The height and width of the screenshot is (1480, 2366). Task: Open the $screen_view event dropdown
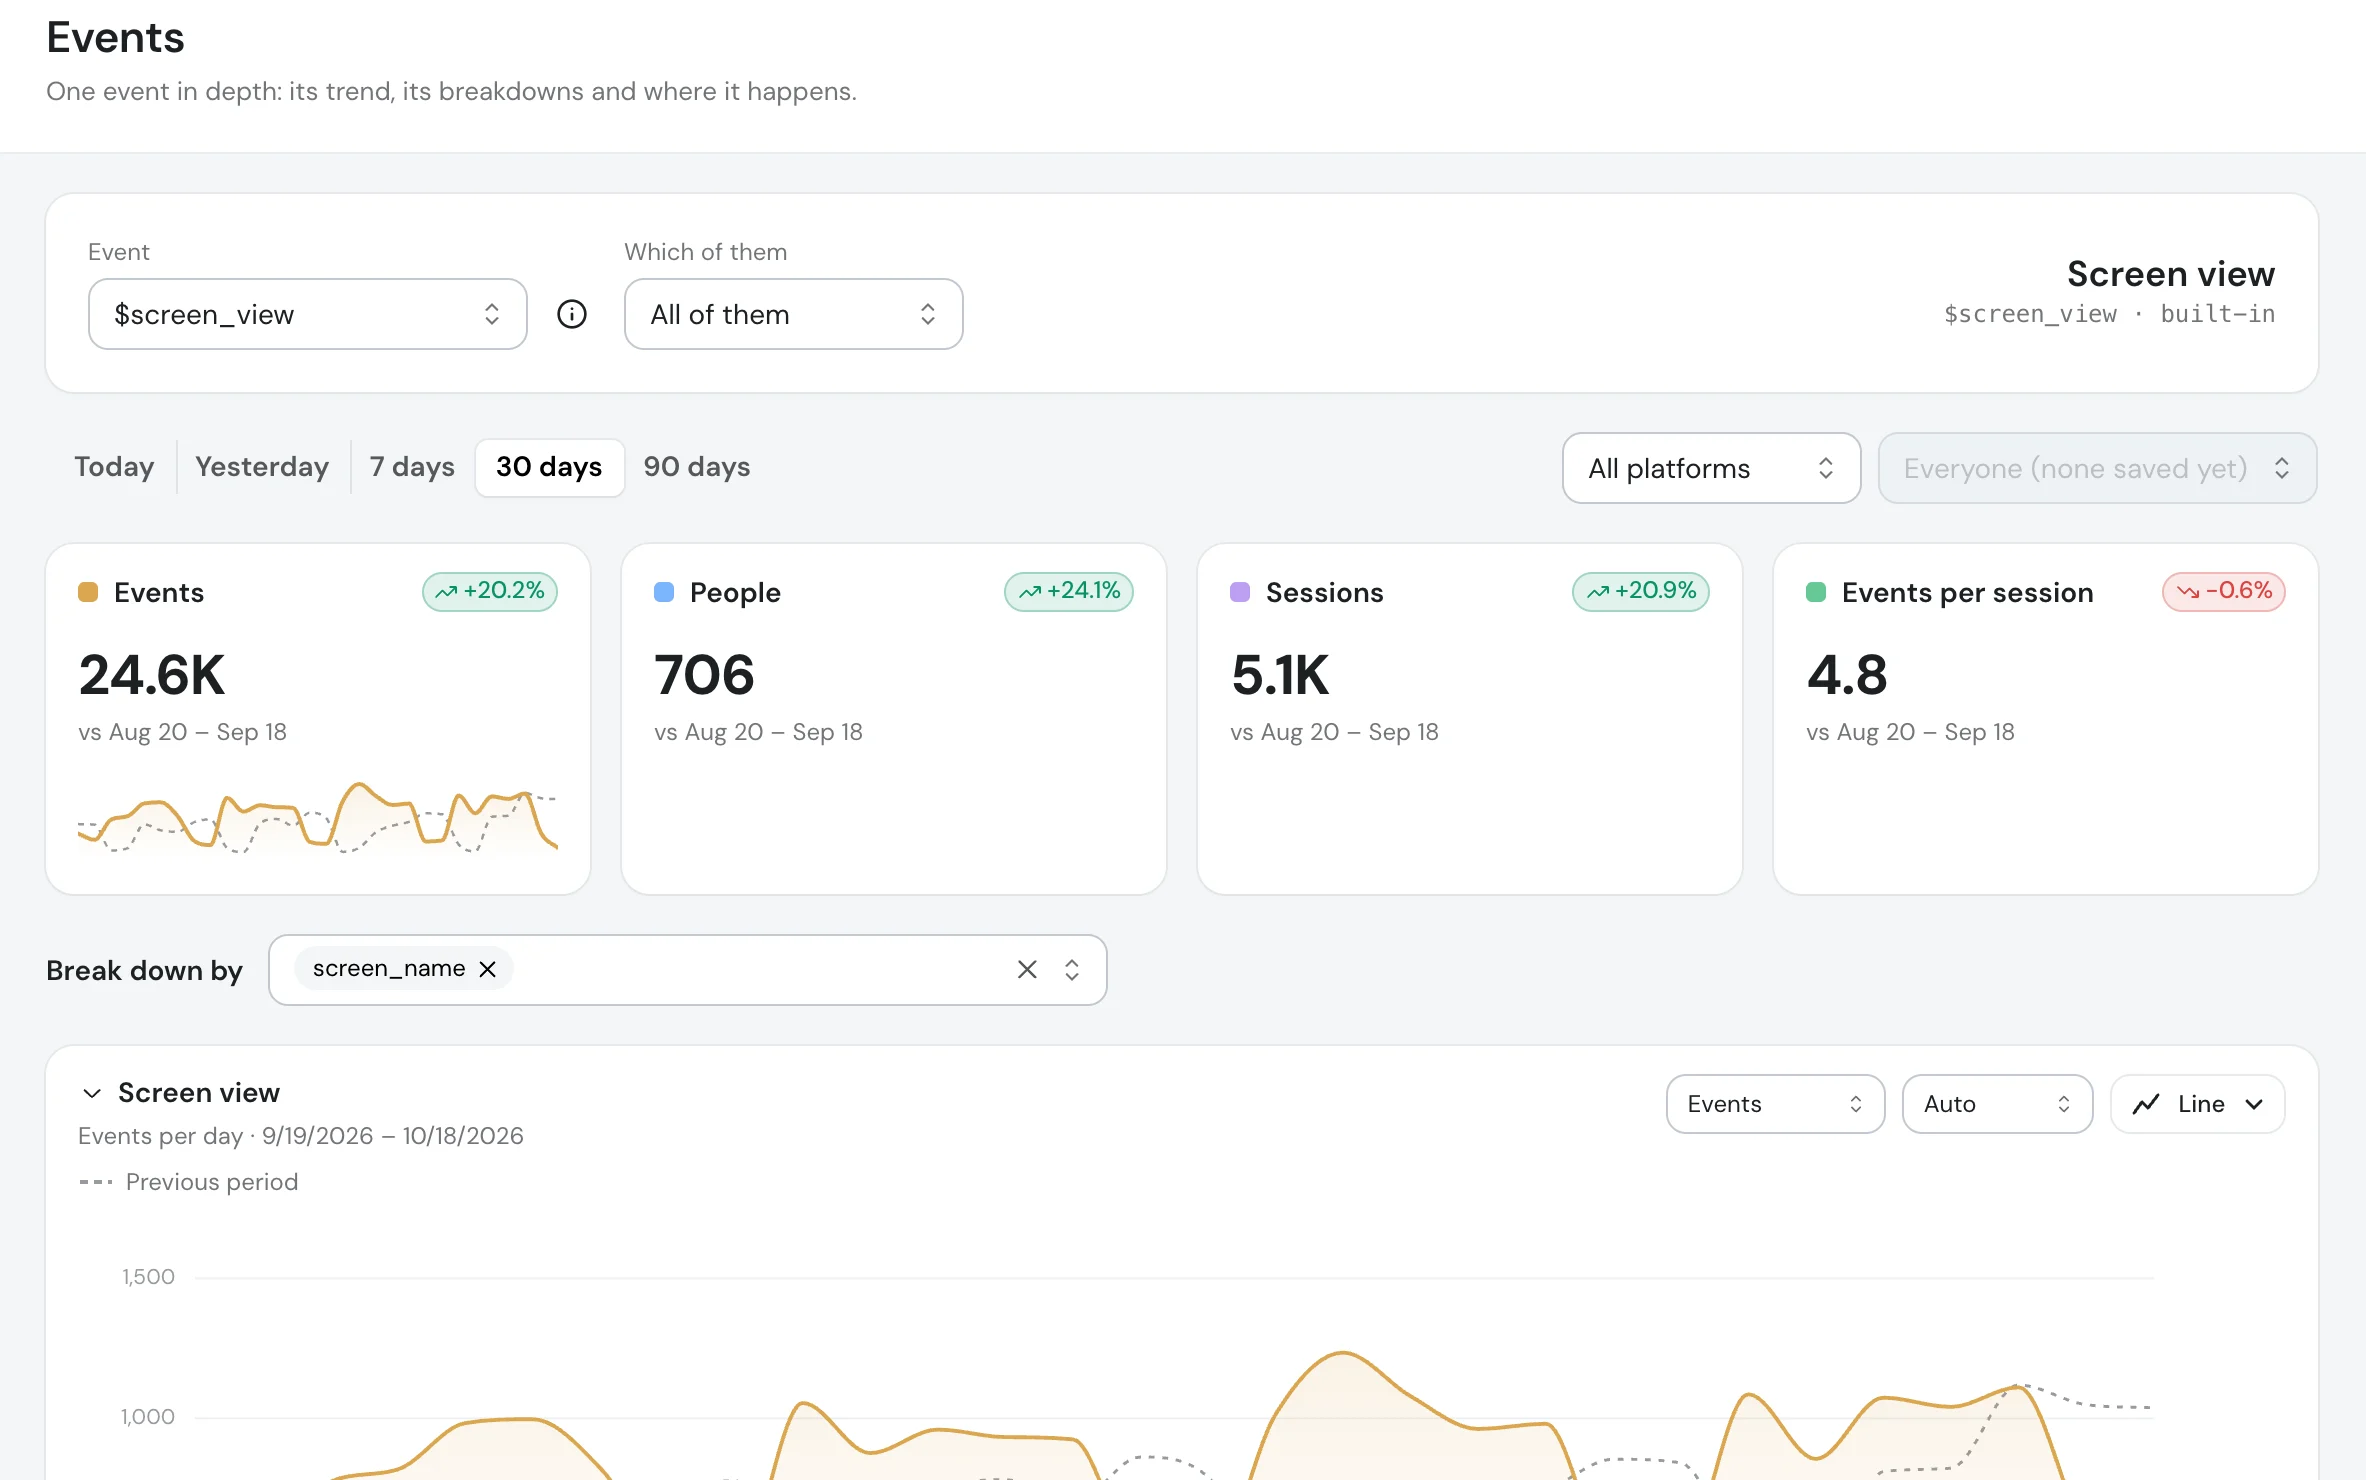coord(308,314)
